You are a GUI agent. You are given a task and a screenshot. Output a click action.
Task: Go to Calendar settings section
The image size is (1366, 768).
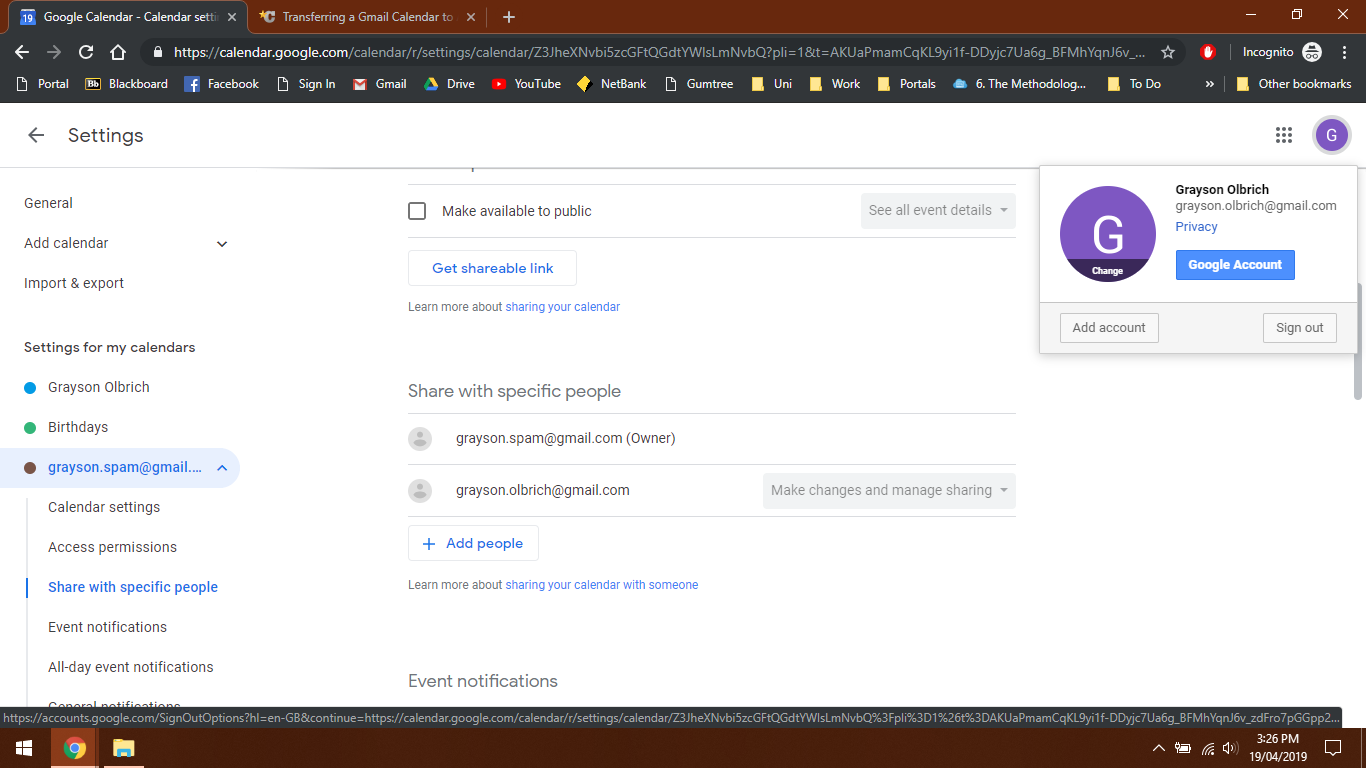click(x=104, y=507)
